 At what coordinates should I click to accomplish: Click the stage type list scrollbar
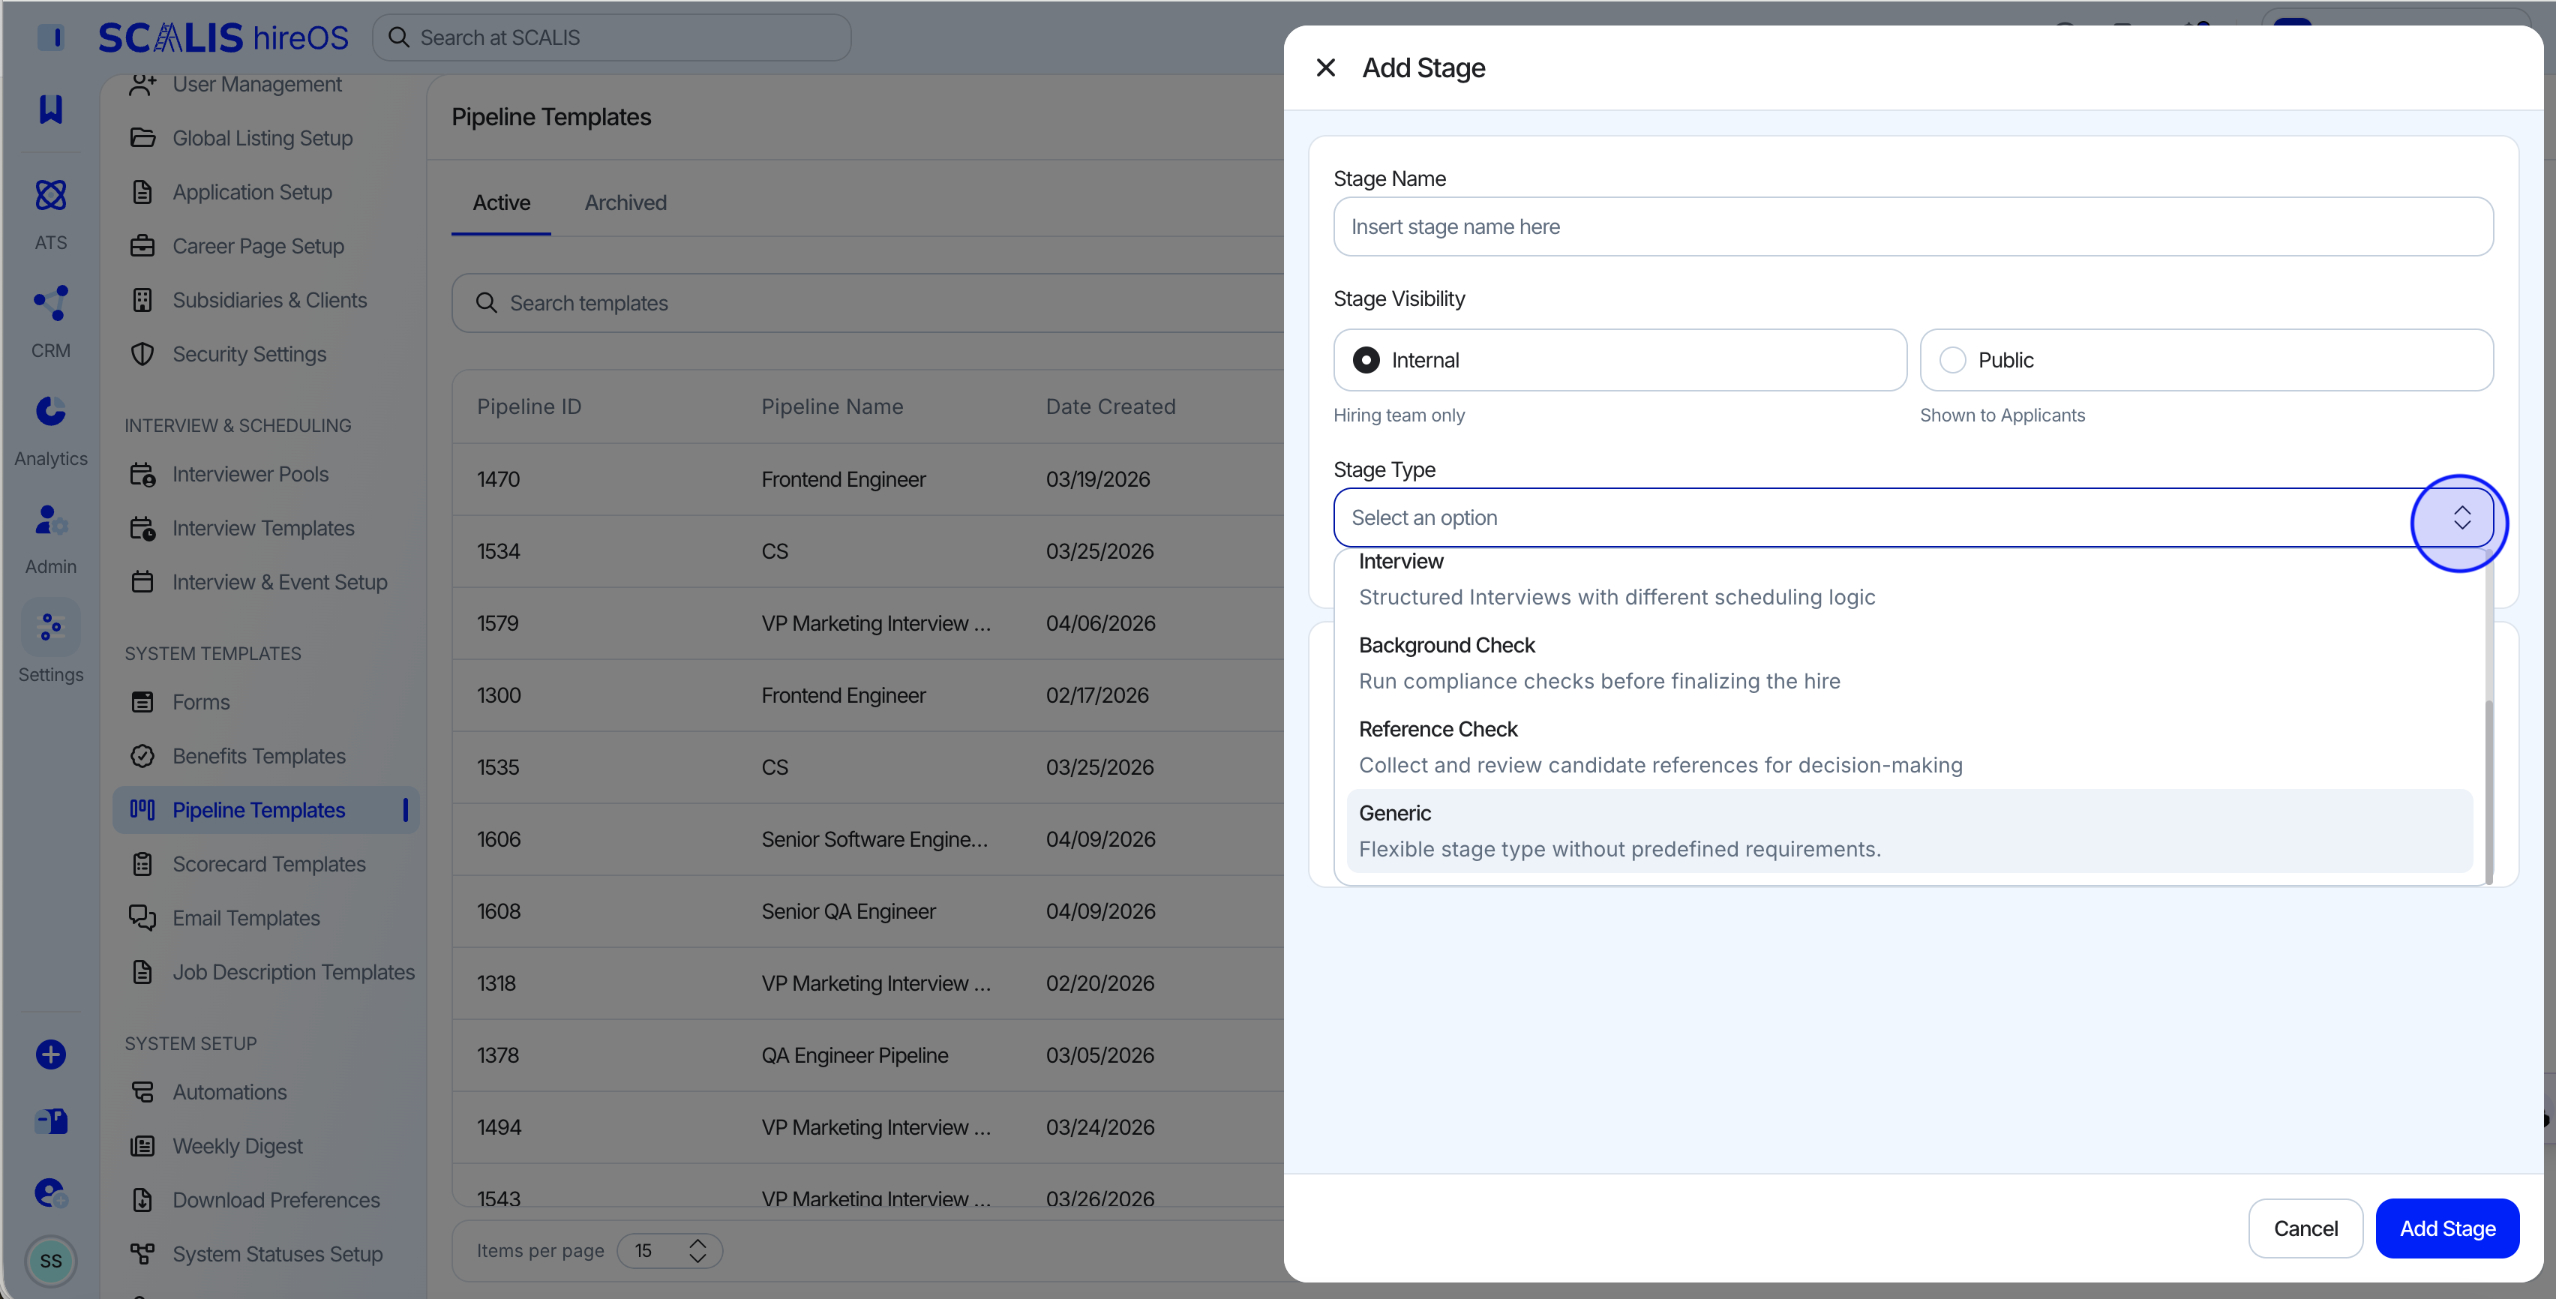[2489, 792]
